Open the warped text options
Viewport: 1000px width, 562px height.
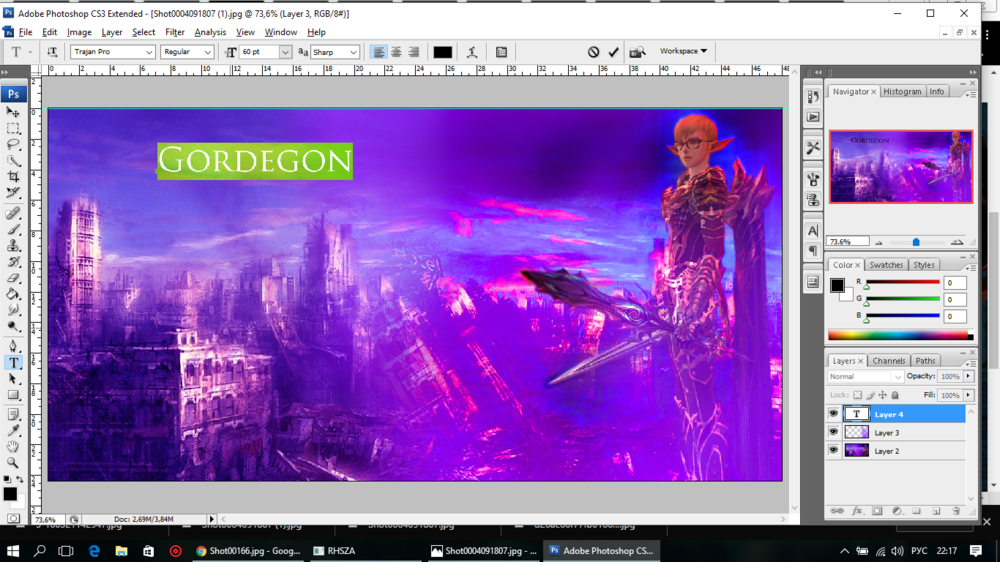tap(472, 52)
